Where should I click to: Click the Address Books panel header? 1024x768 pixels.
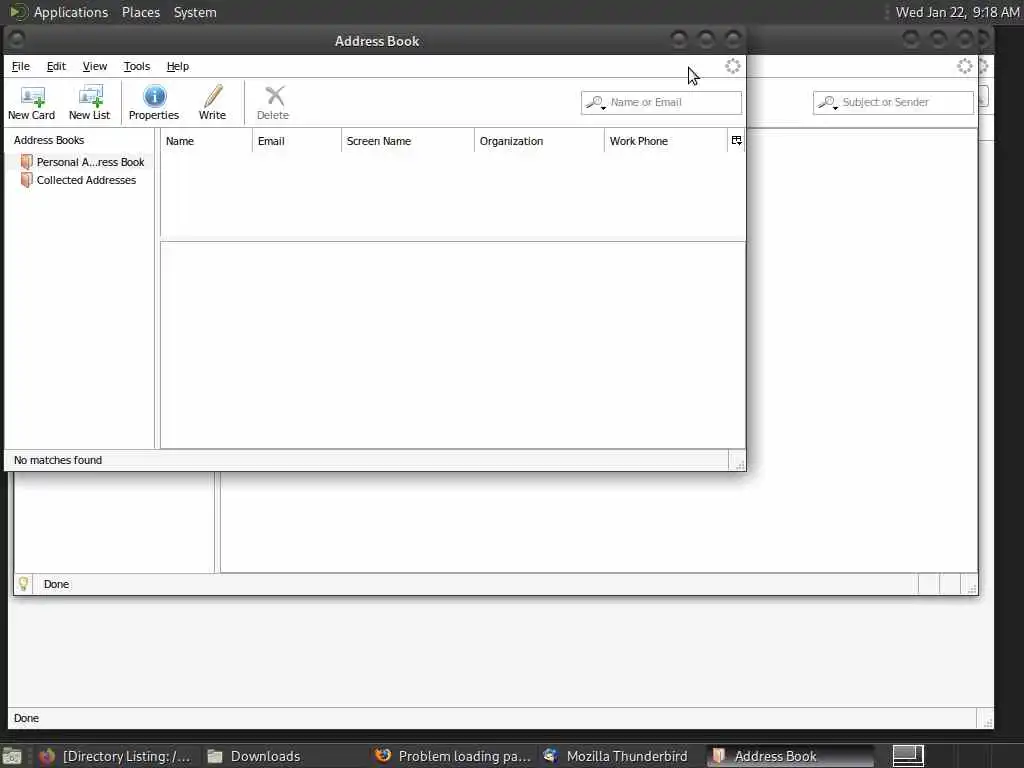tap(49, 140)
